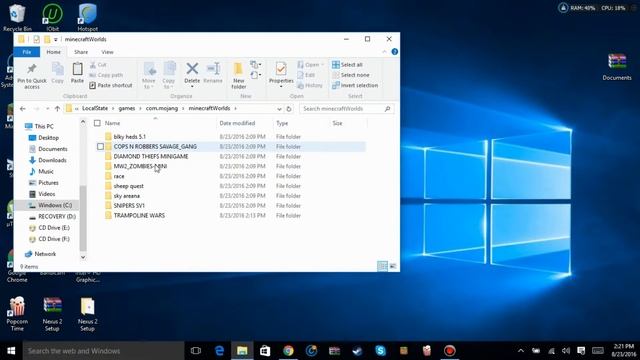The width and height of the screenshot is (640, 360).
Task: Expand the address bar history dropdown
Action: click(x=279, y=109)
